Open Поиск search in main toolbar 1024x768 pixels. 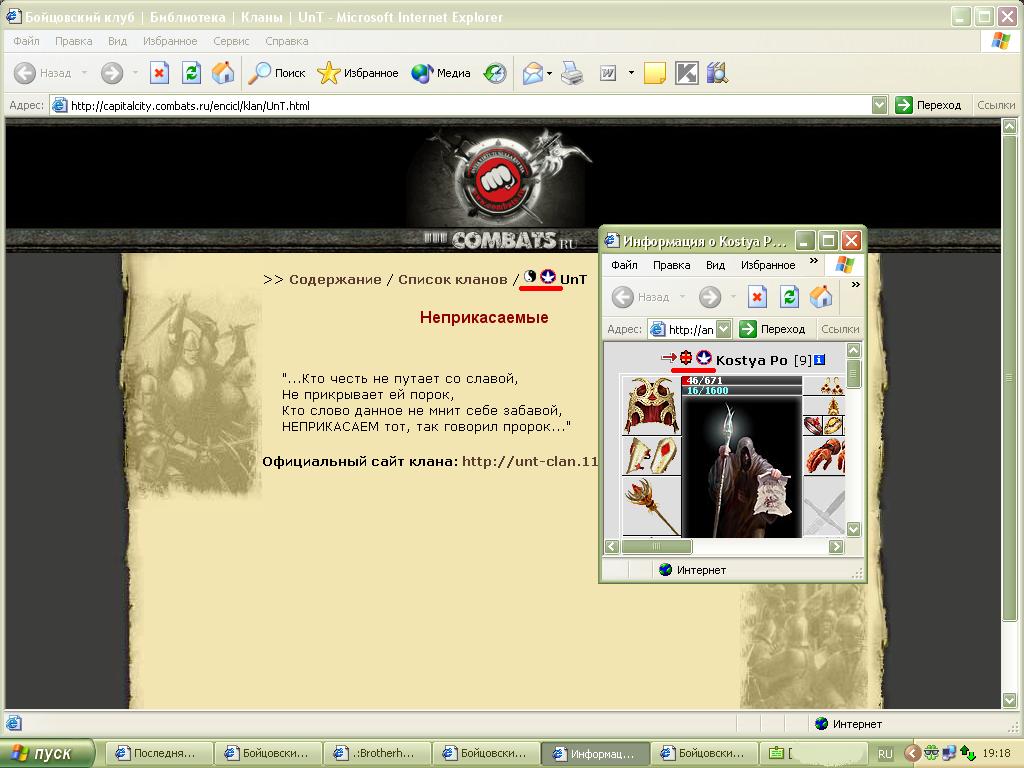pos(277,73)
